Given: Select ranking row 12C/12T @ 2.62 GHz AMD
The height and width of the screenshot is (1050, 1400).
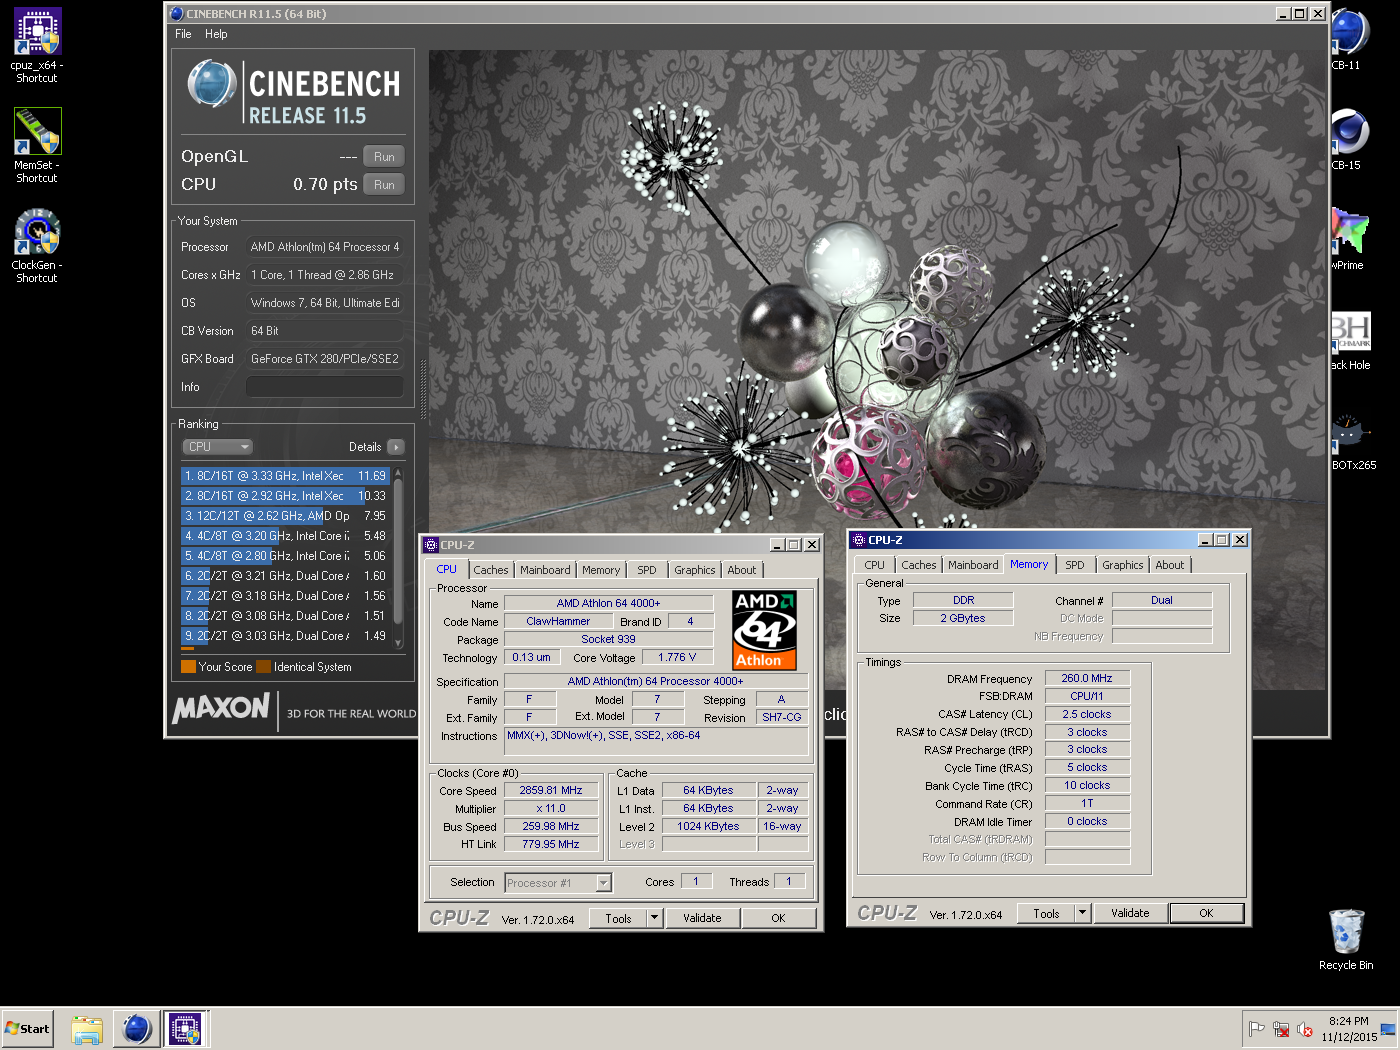Looking at the screenshot, I should (x=286, y=516).
